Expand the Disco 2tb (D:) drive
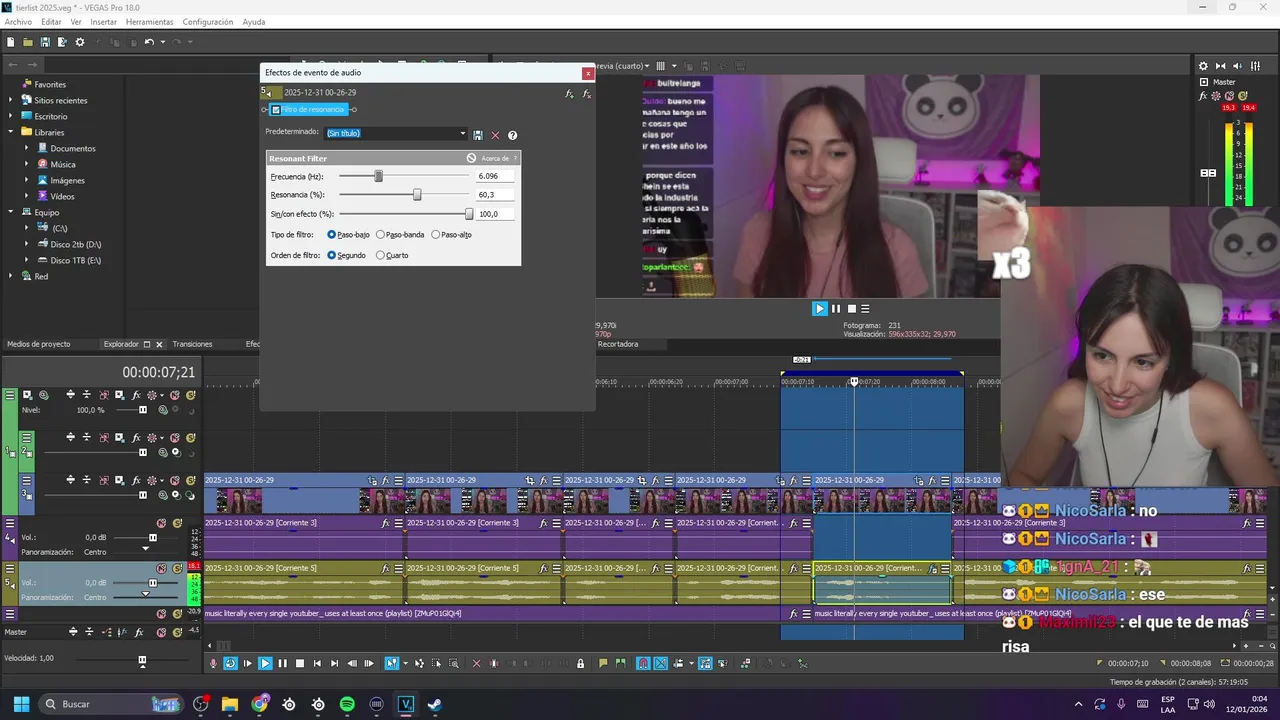Screen dimensions: 1280x720 coord(28,244)
